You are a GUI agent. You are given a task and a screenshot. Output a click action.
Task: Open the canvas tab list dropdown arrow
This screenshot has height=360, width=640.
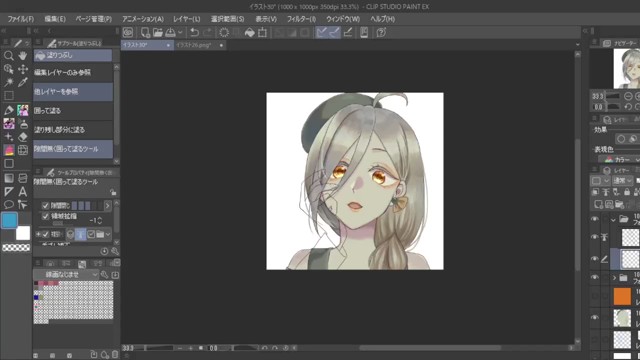click(x=577, y=44)
